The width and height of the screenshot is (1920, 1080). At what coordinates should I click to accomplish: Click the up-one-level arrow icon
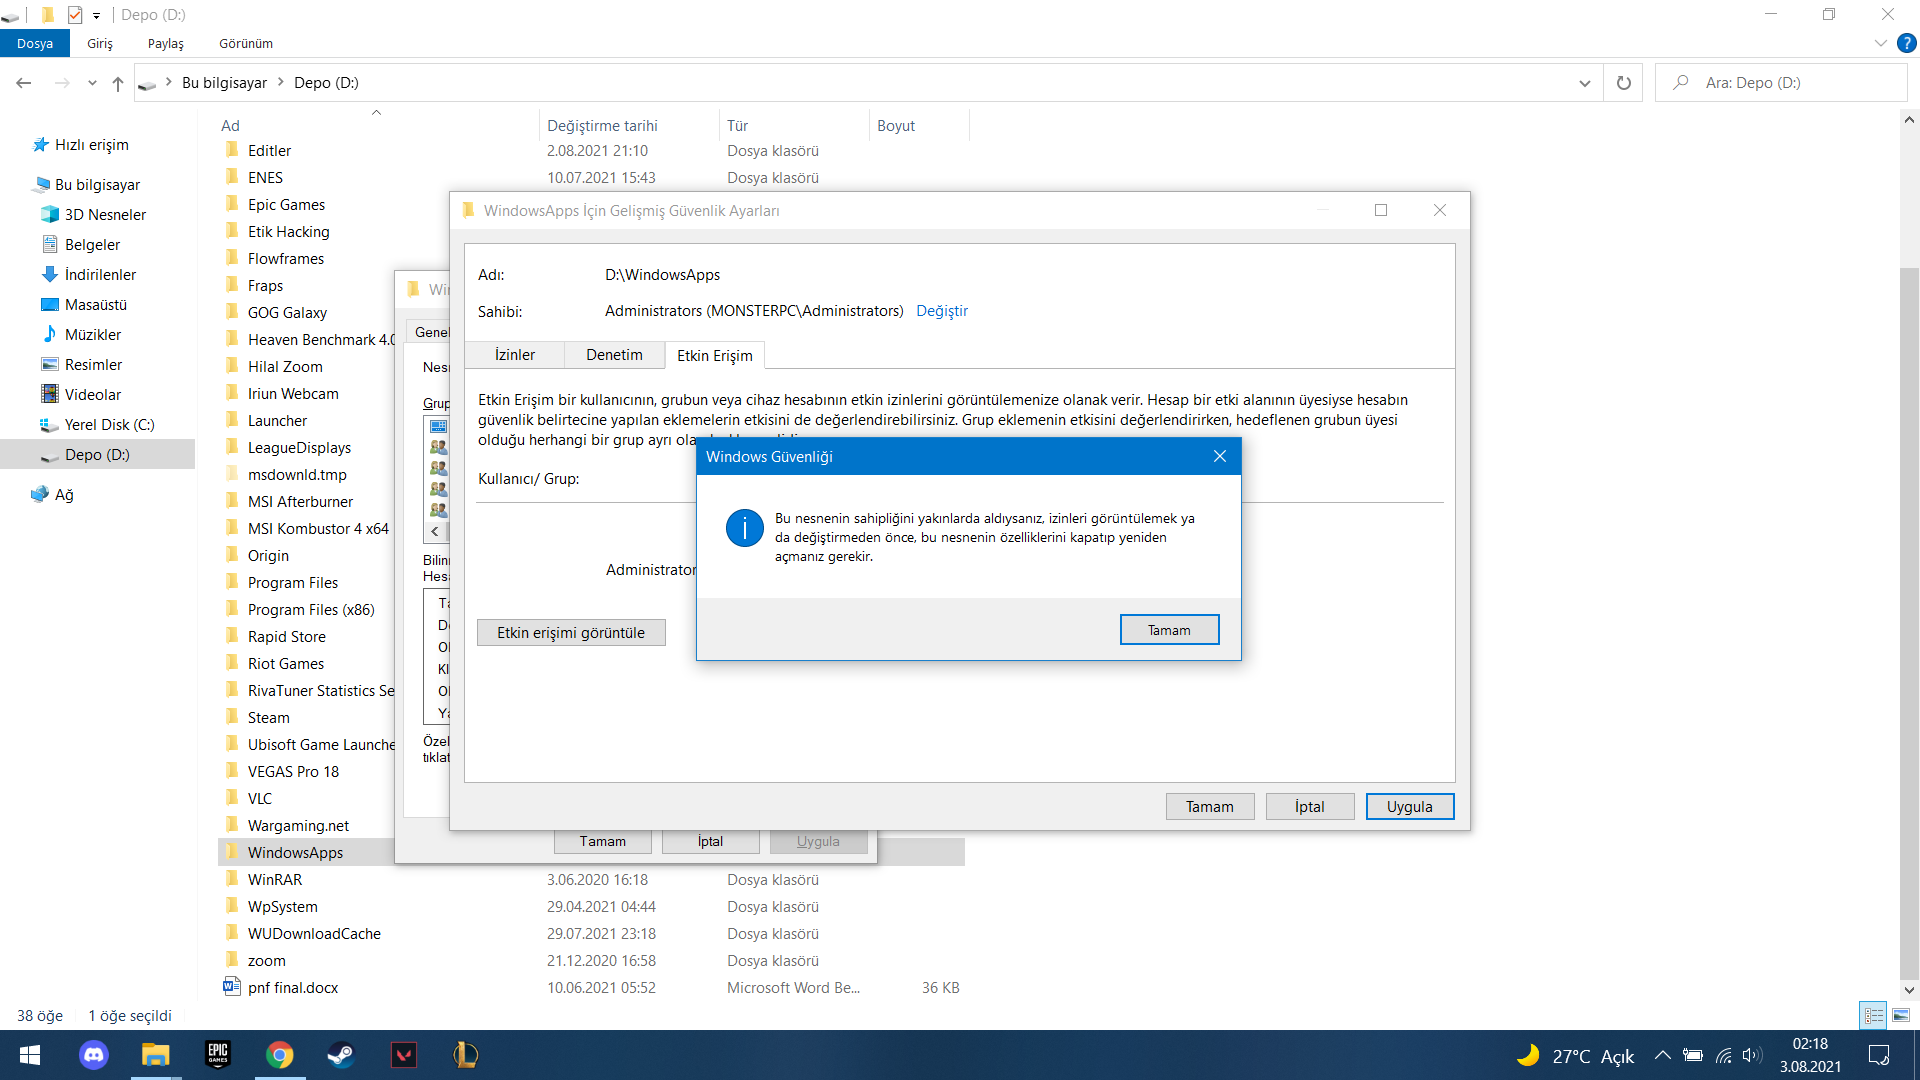point(118,84)
